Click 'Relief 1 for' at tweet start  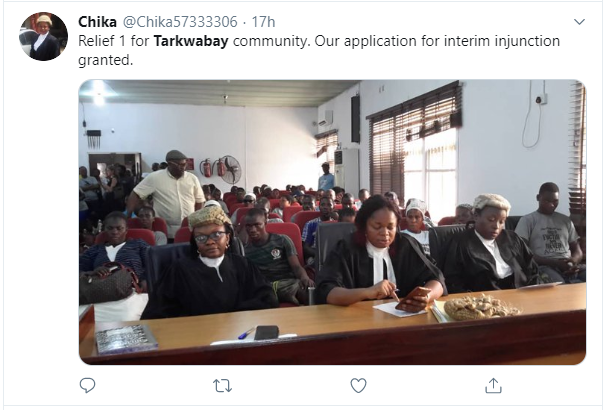(x=114, y=41)
